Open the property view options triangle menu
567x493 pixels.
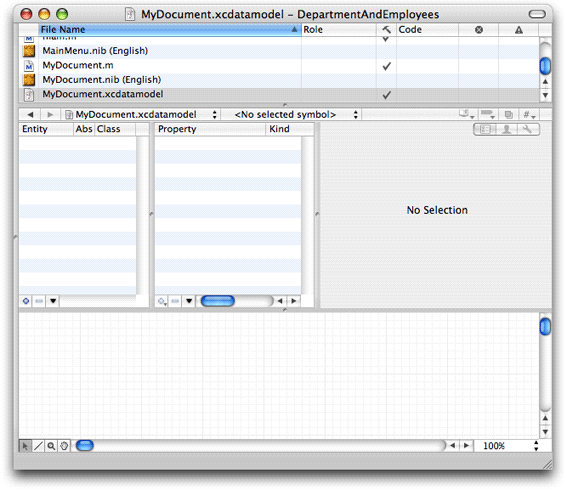pyautogui.click(x=189, y=301)
